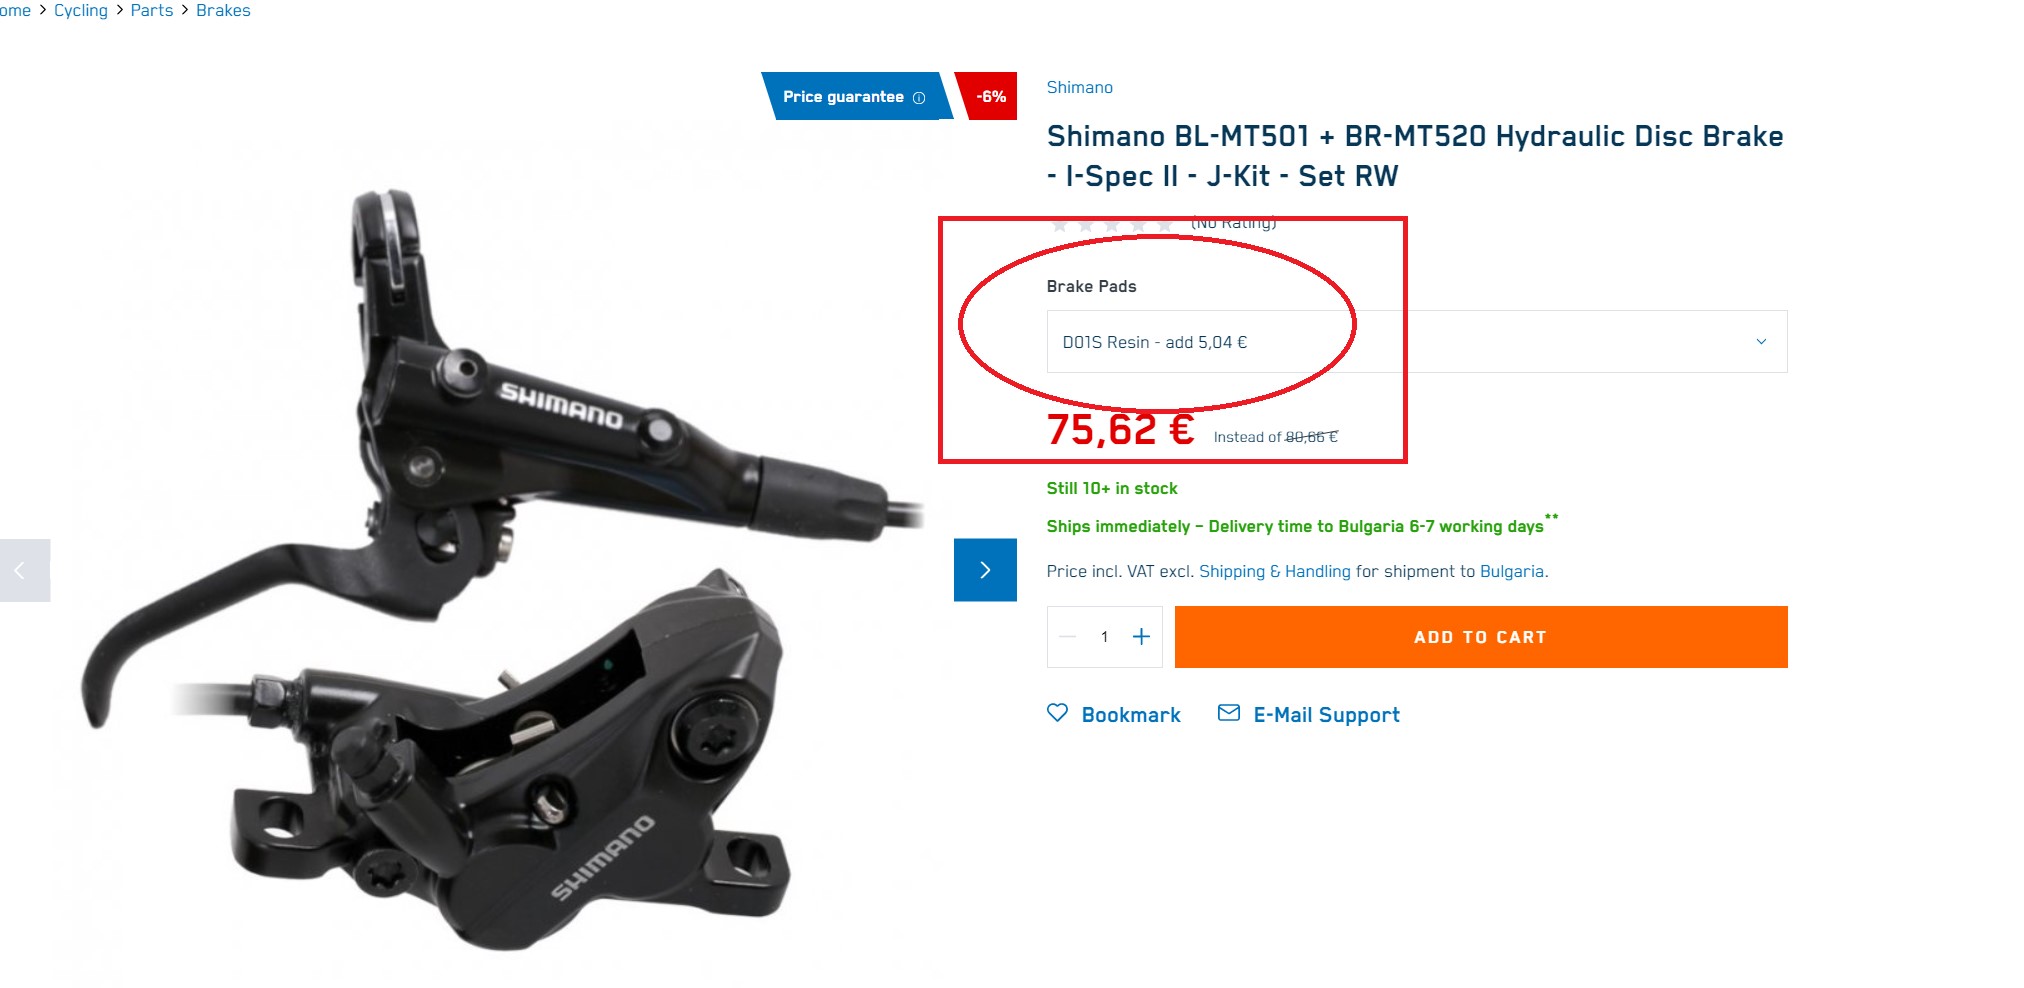The image size is (2024, 988).
Task: Click the Bookmark heart icon
Action: (x=1057, y=713)
